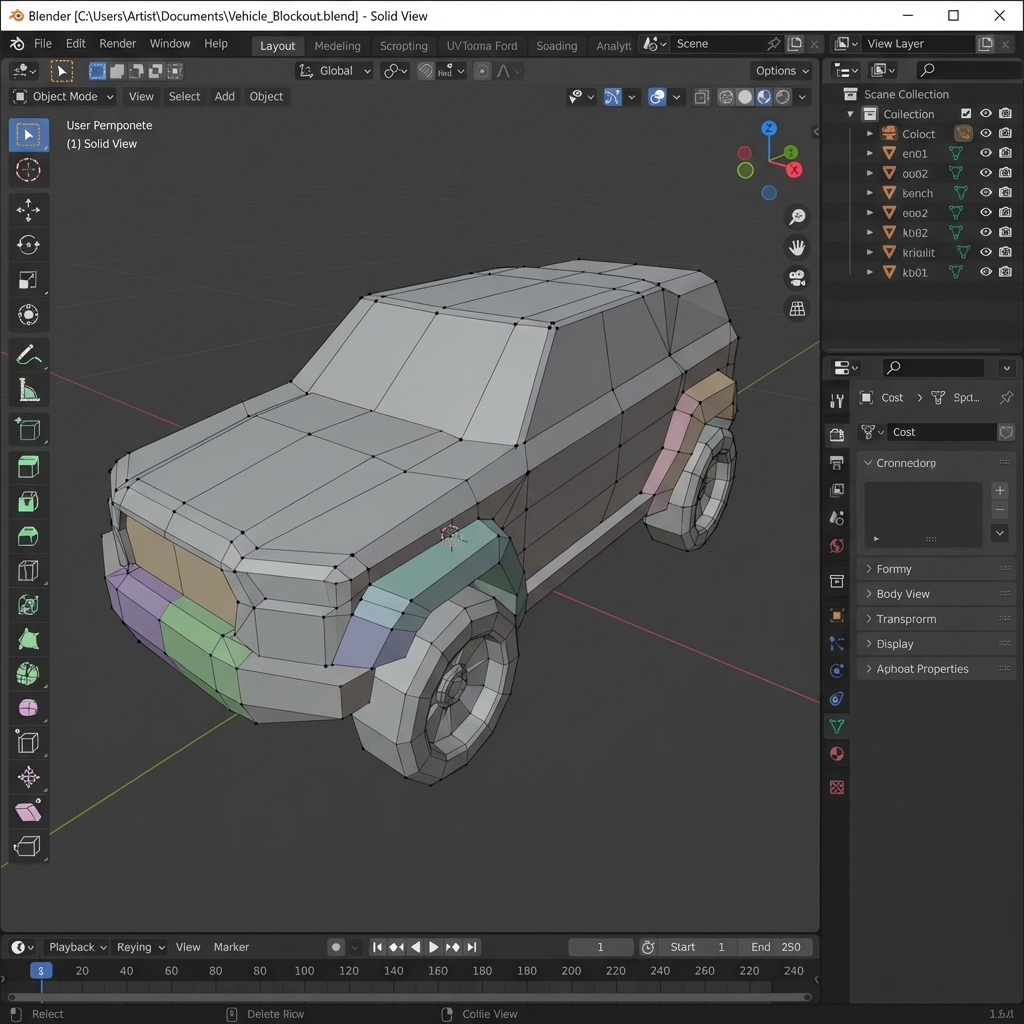1024x1024 pixels.
Task: Select the Annotate tool in the left toolbar
Action: click(28, 353)
